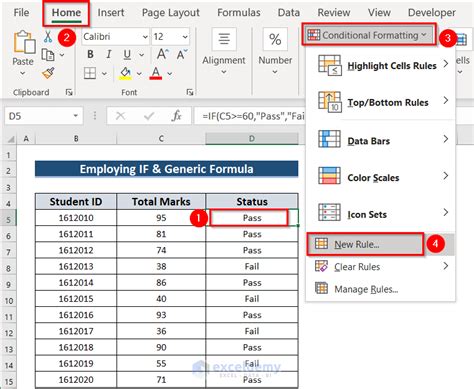Select column B header

point(76,139)
